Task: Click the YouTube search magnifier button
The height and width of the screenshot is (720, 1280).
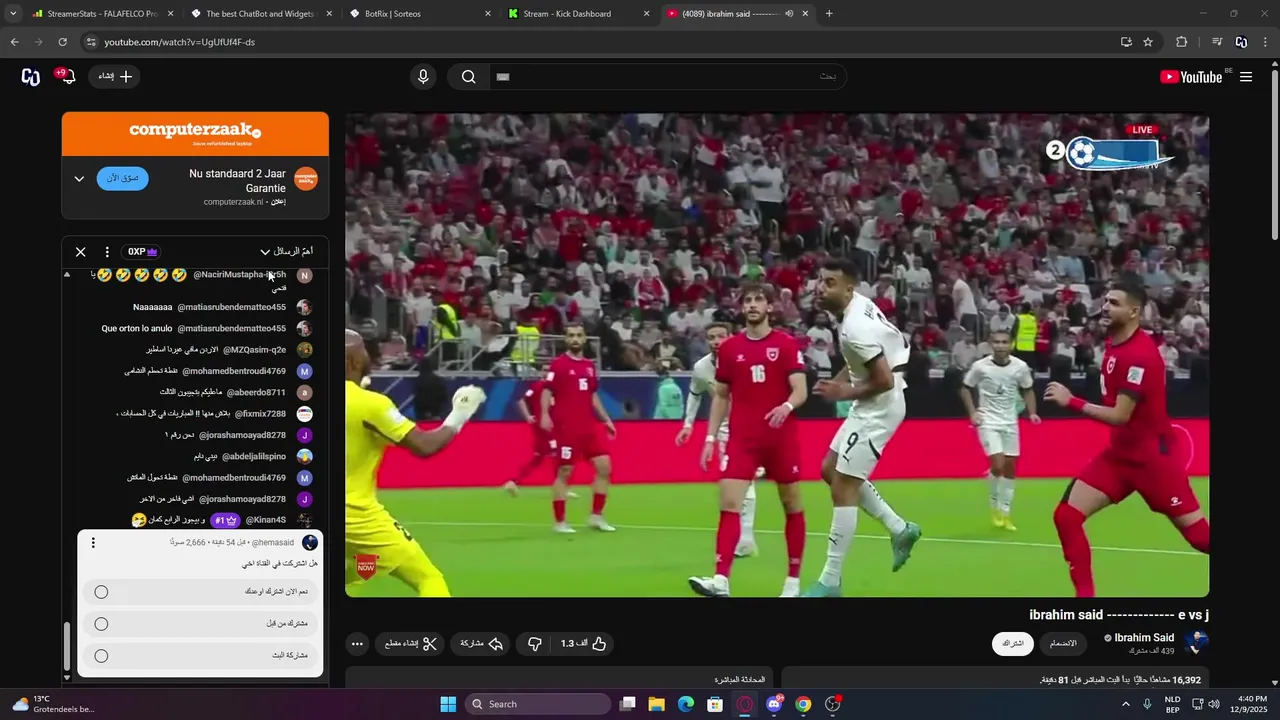Action: (x=468, y=77)
